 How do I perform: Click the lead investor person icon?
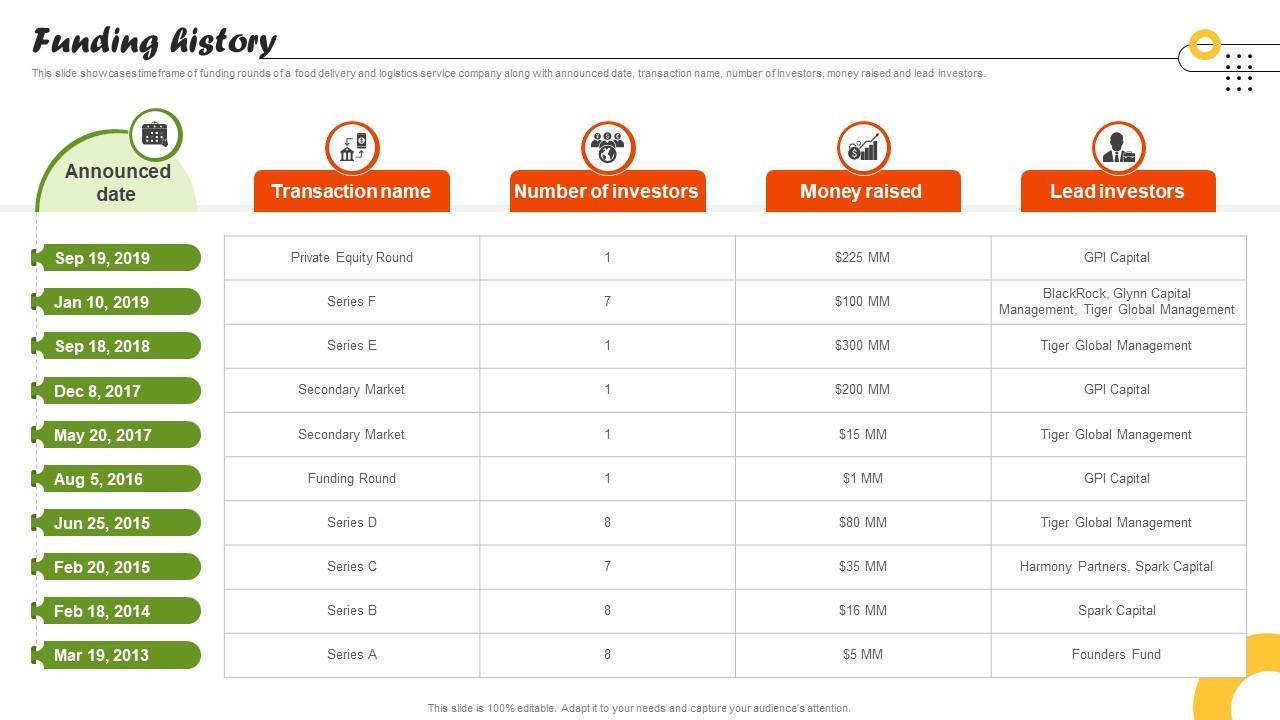(1118, 148)
